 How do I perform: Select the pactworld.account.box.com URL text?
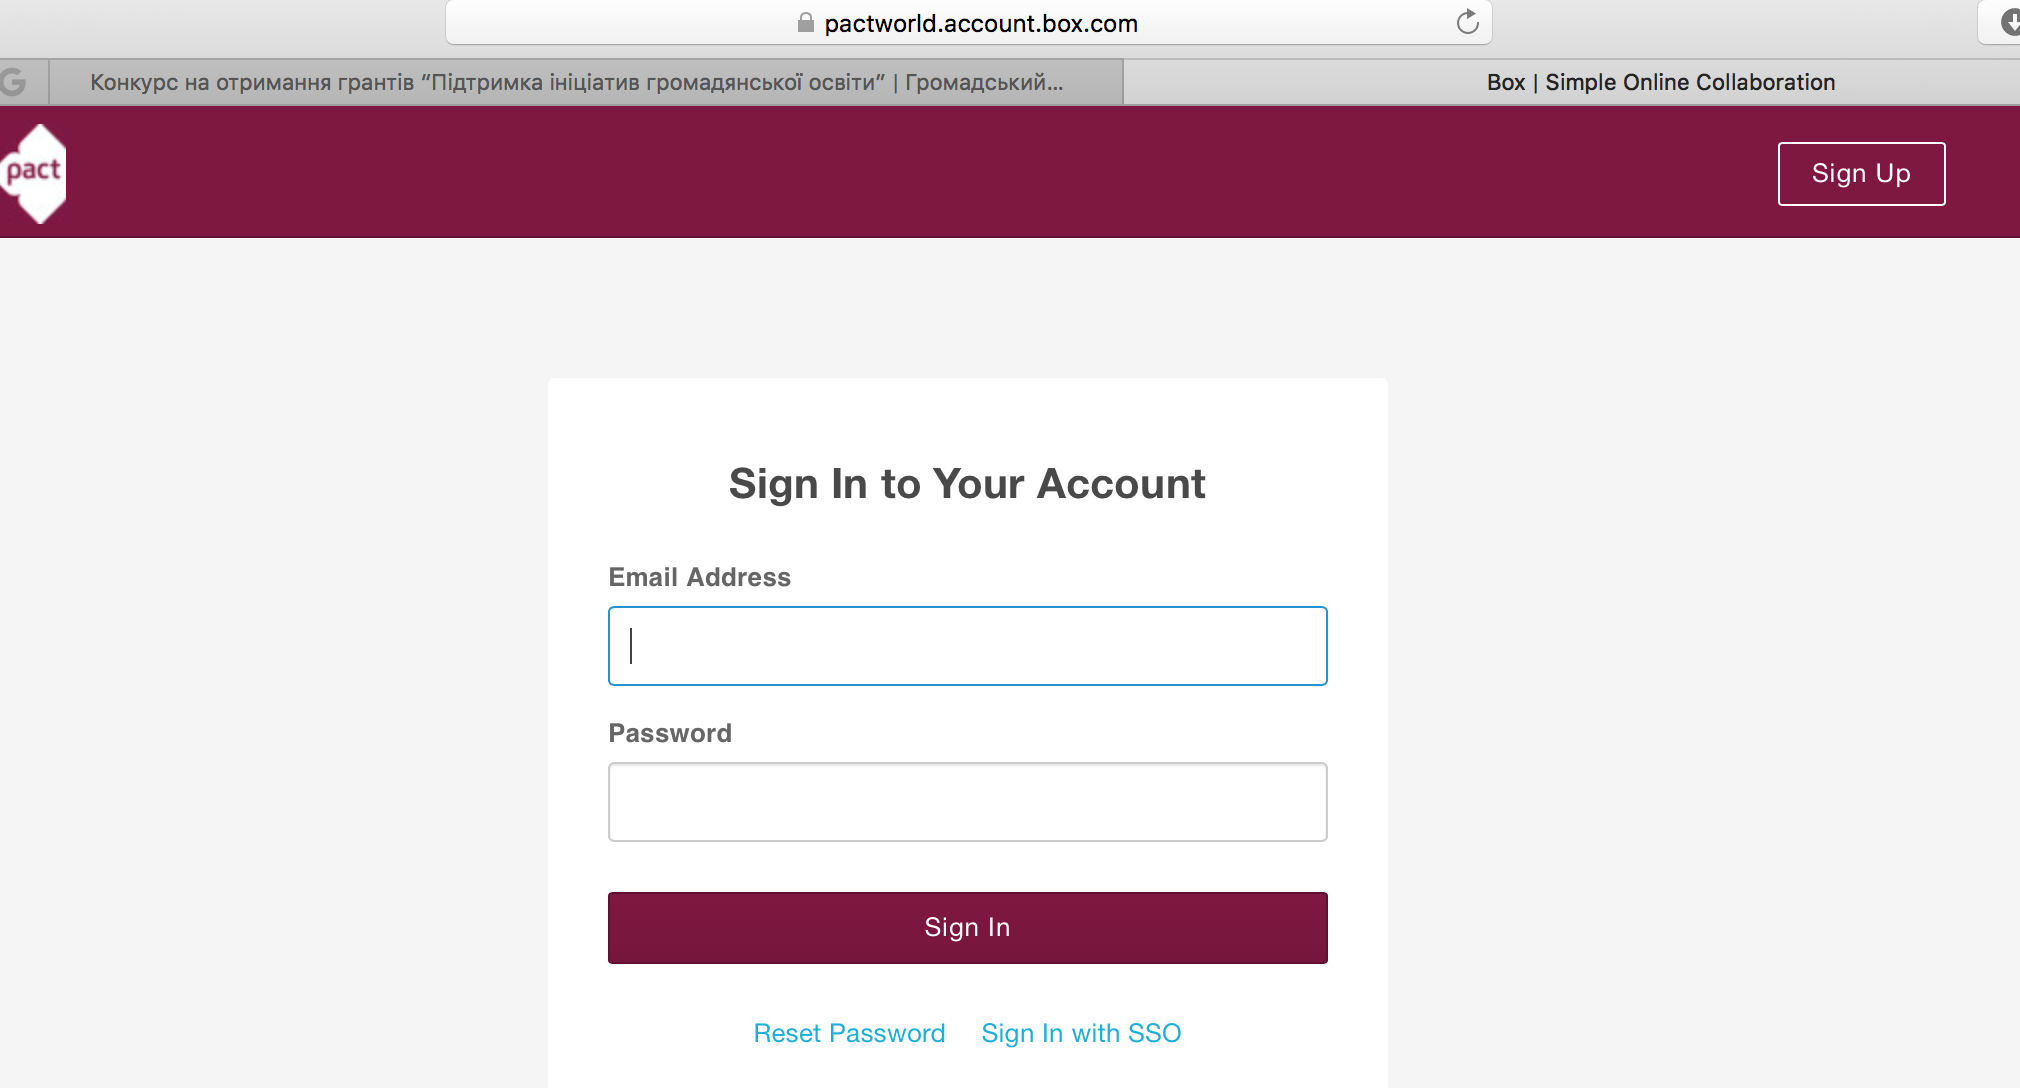point(981,23)
